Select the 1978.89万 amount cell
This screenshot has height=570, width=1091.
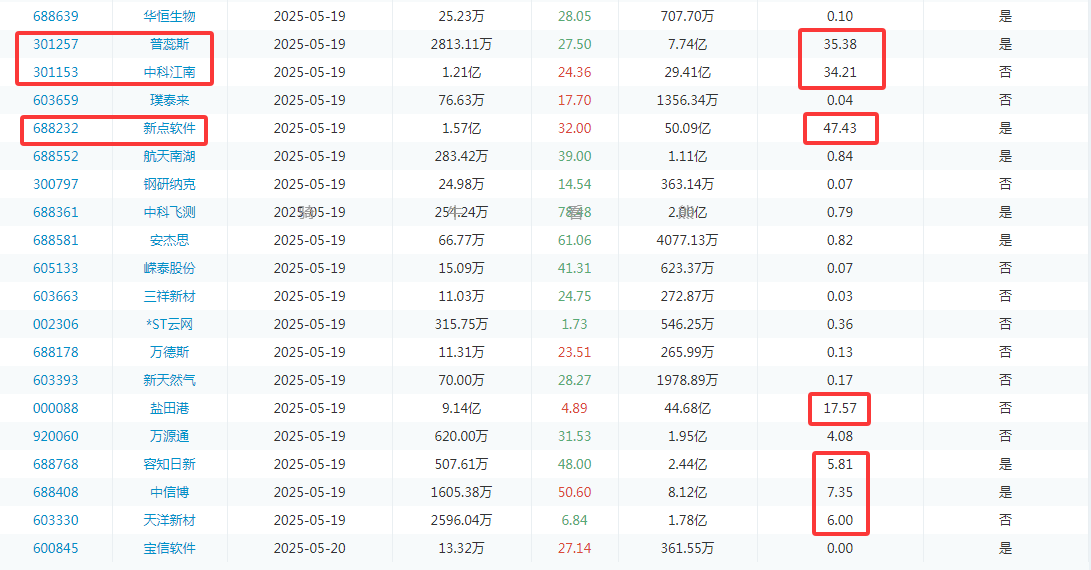[687, 380]
